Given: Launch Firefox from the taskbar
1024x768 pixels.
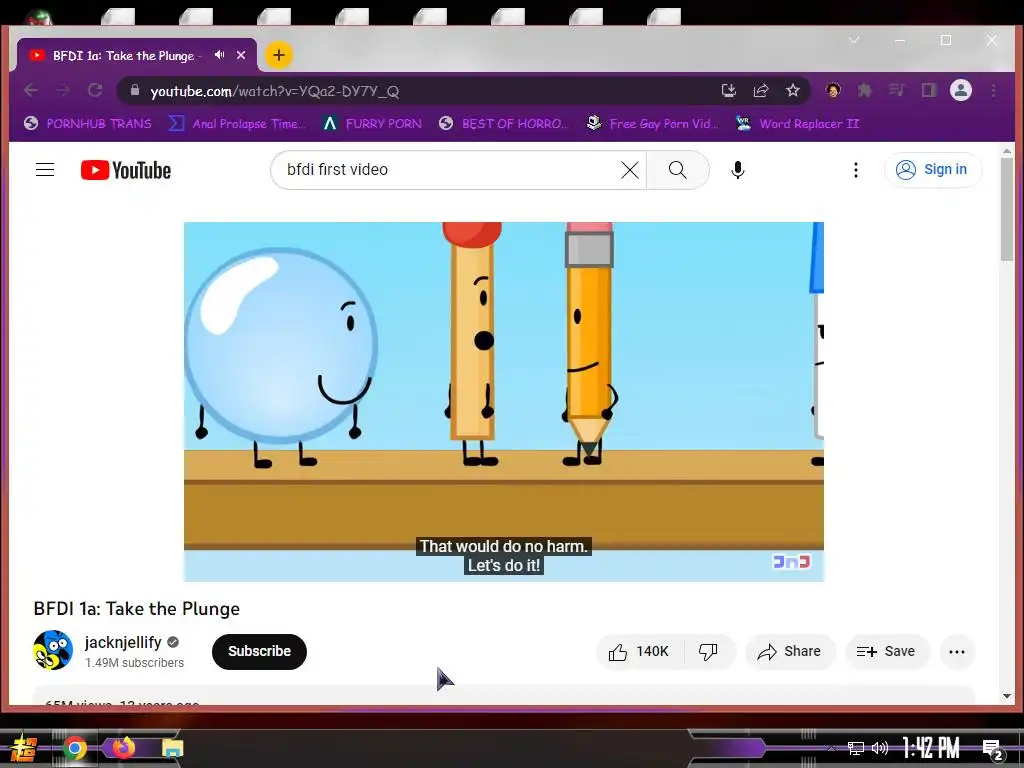Looking at the screenshot, I should pyautogui.click(x=123, y=747).
